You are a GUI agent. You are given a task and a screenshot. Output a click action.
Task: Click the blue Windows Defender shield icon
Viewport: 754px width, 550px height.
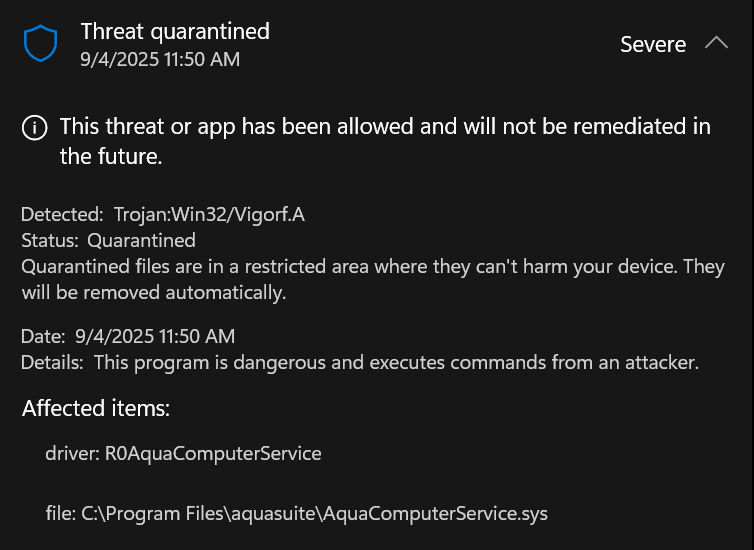click(x=41, y=43)
